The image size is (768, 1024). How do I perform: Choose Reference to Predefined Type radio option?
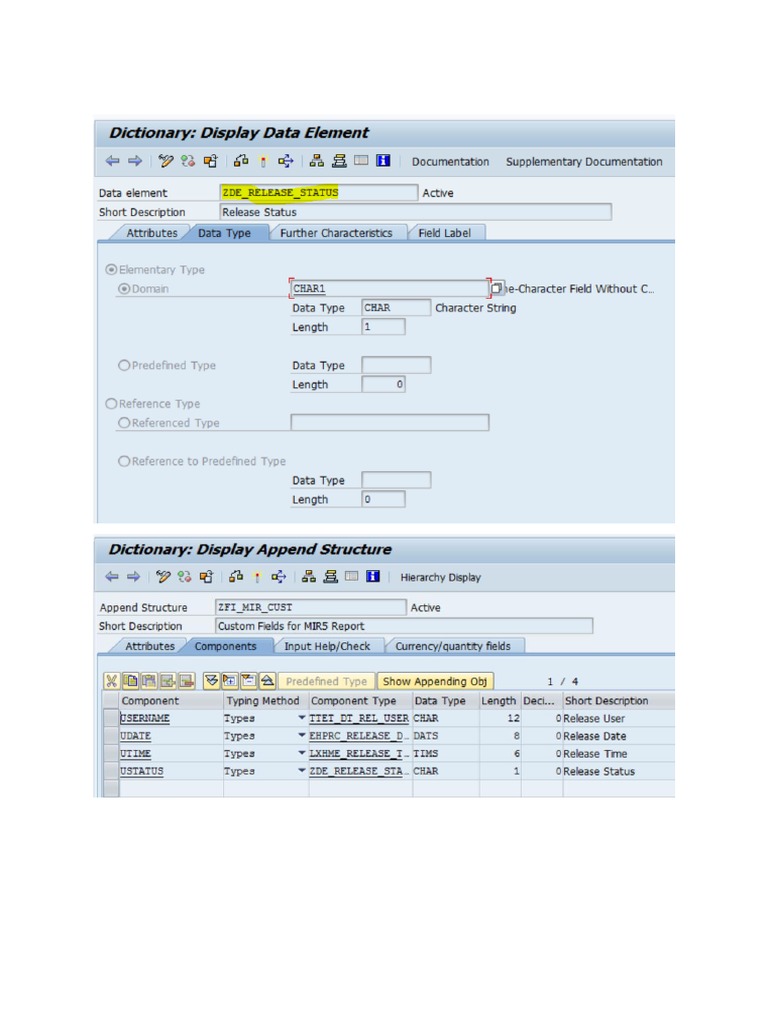pyautogui.click(x=124, y=461)
